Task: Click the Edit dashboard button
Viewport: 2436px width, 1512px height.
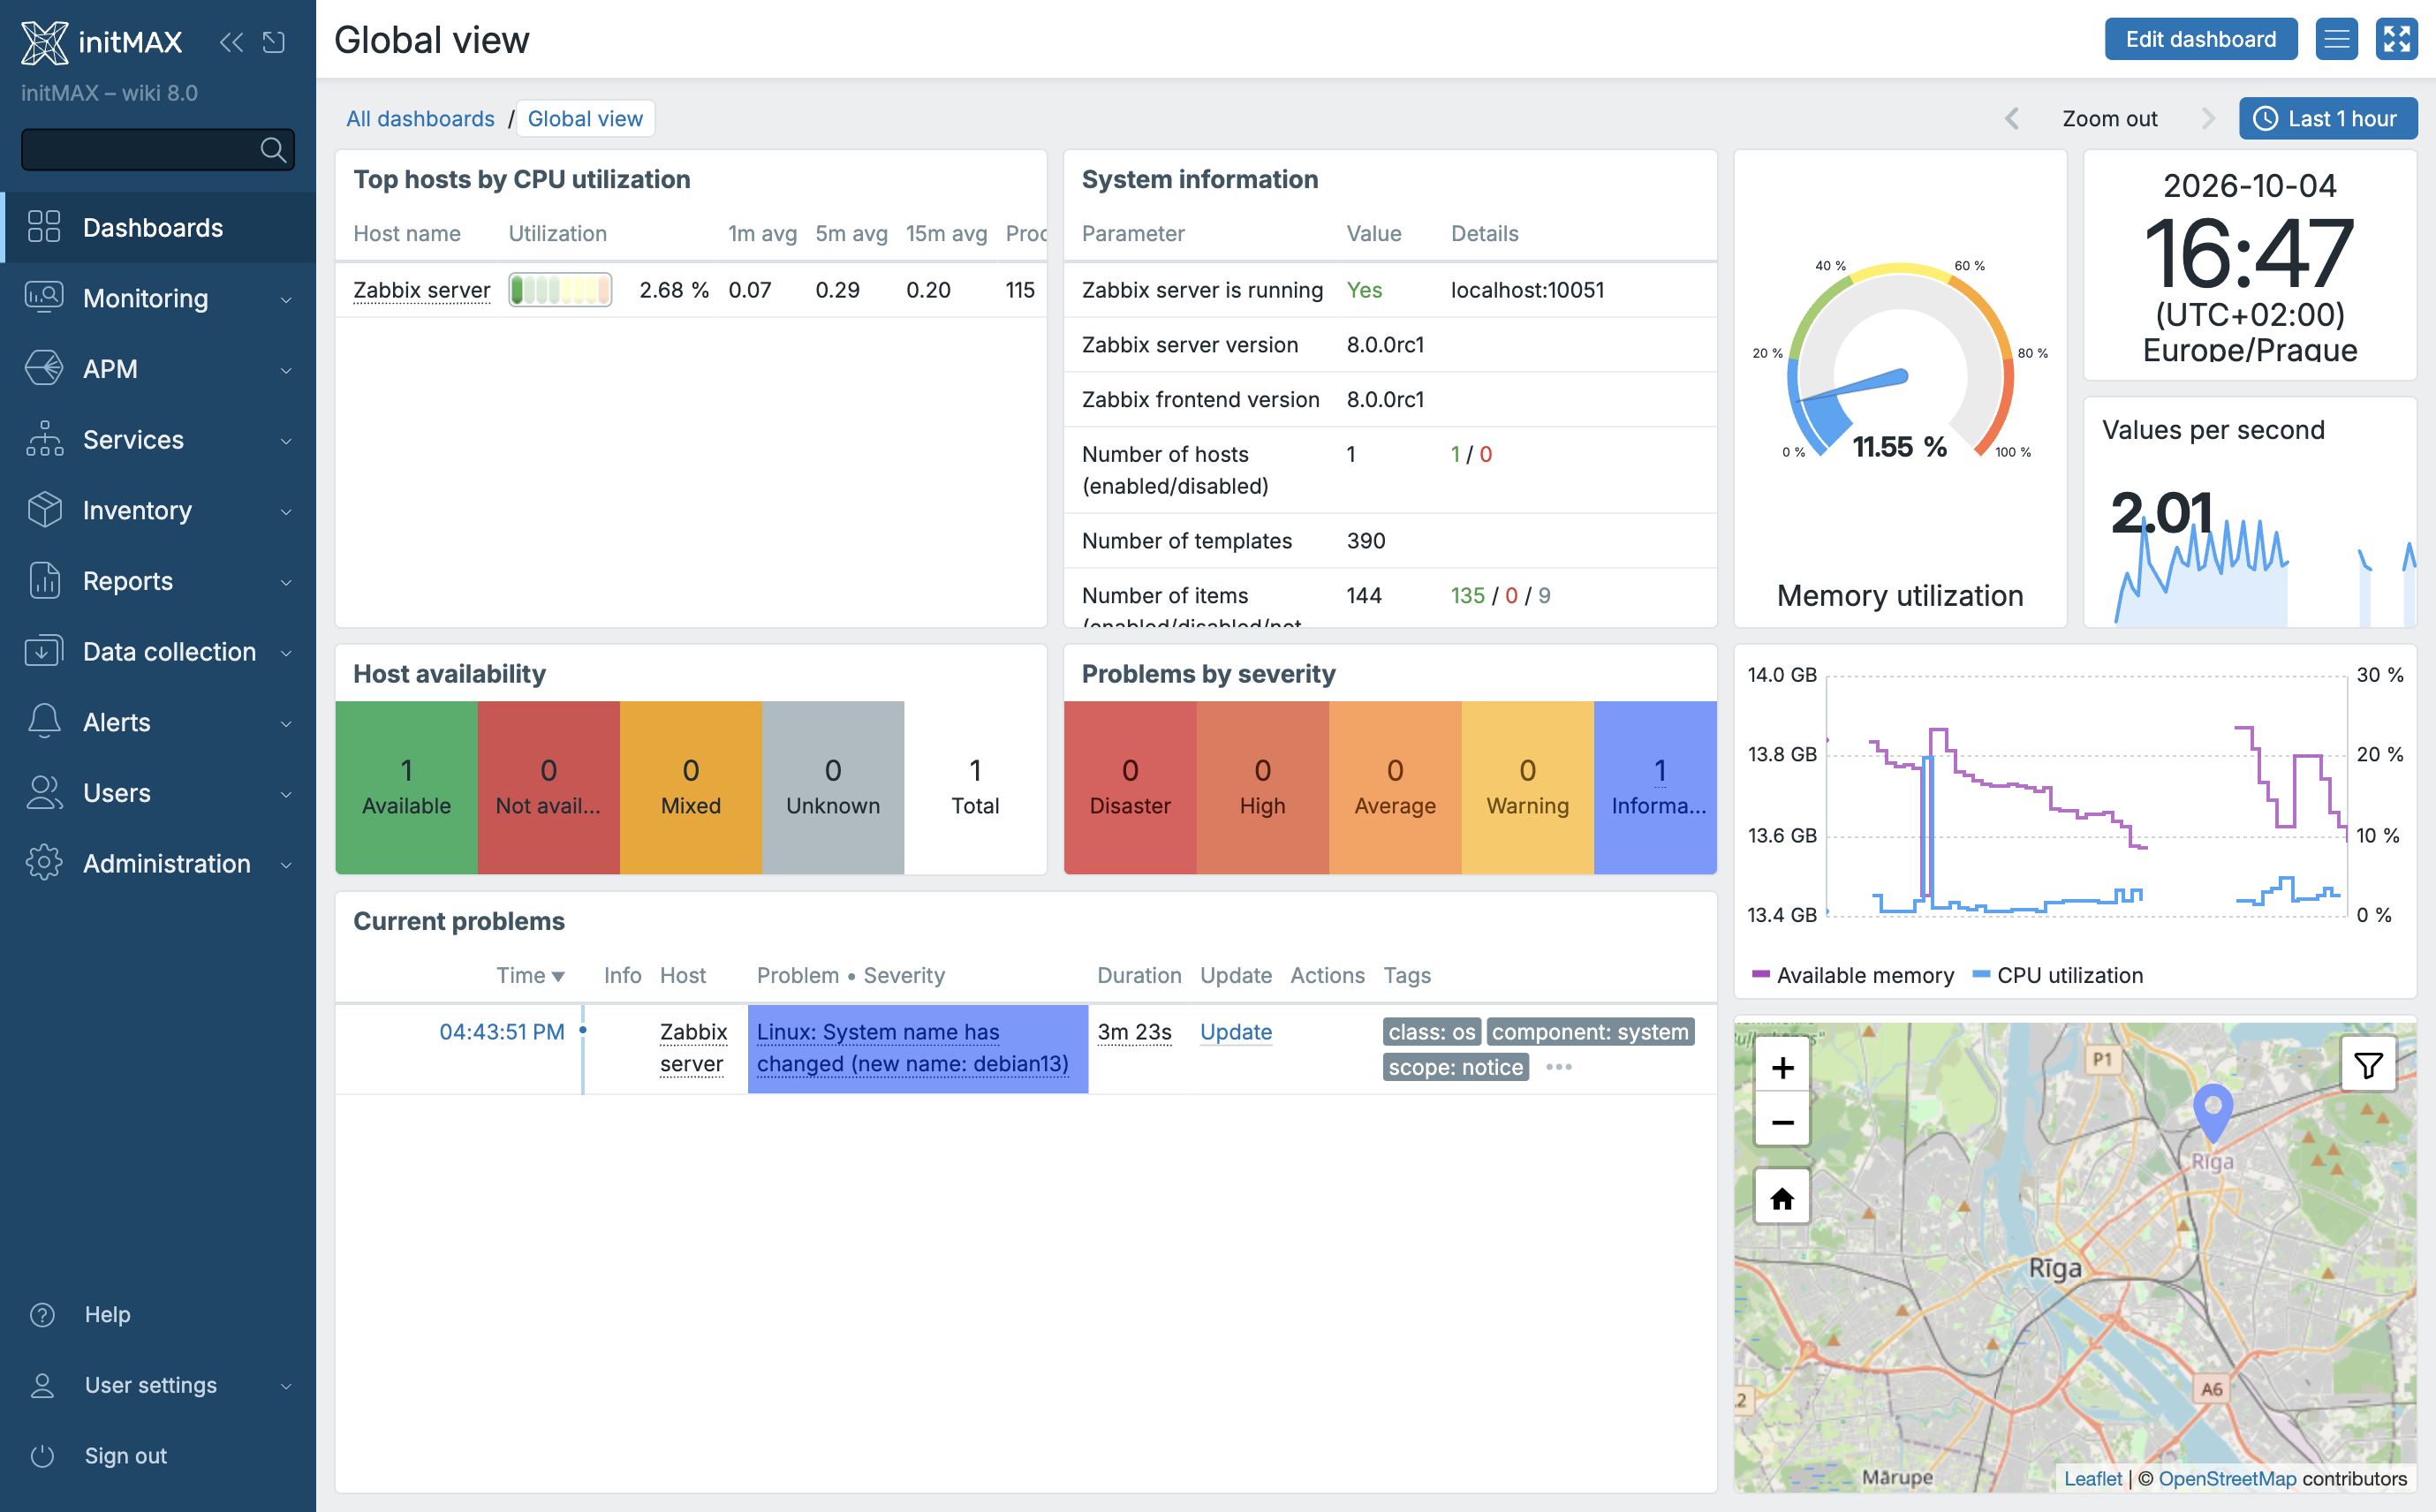Action: (x=2200, y=39)
